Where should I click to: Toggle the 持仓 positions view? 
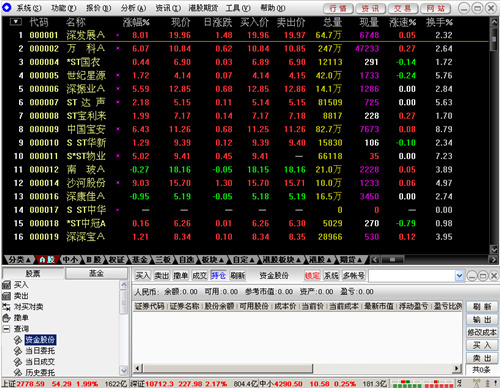[218, 276]
